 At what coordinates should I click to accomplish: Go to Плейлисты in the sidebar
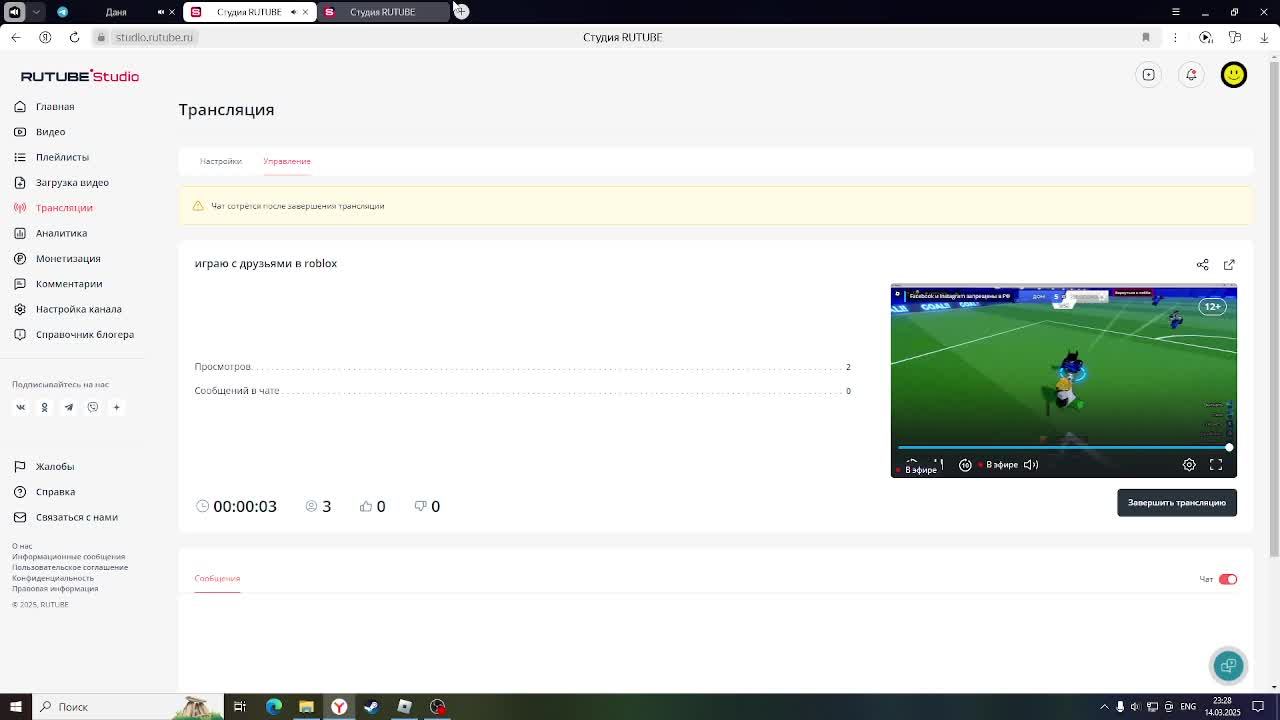(x=52, y=157)
